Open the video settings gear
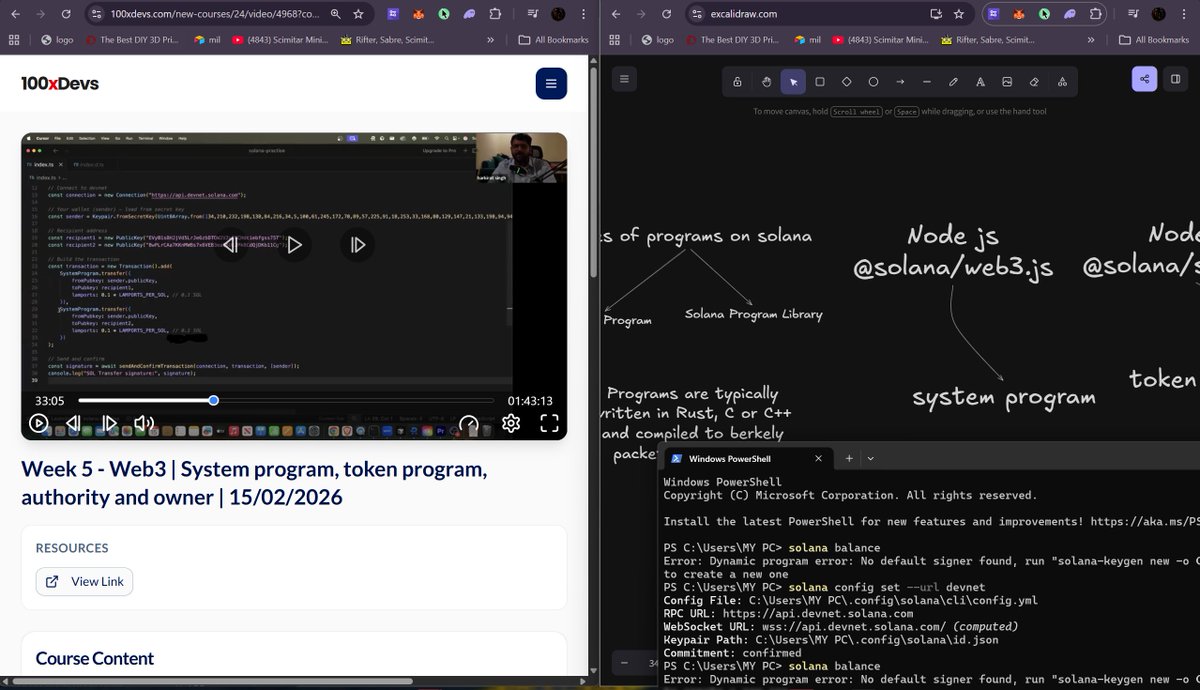This screenshot has width=1200, height=690. [510, 423]
